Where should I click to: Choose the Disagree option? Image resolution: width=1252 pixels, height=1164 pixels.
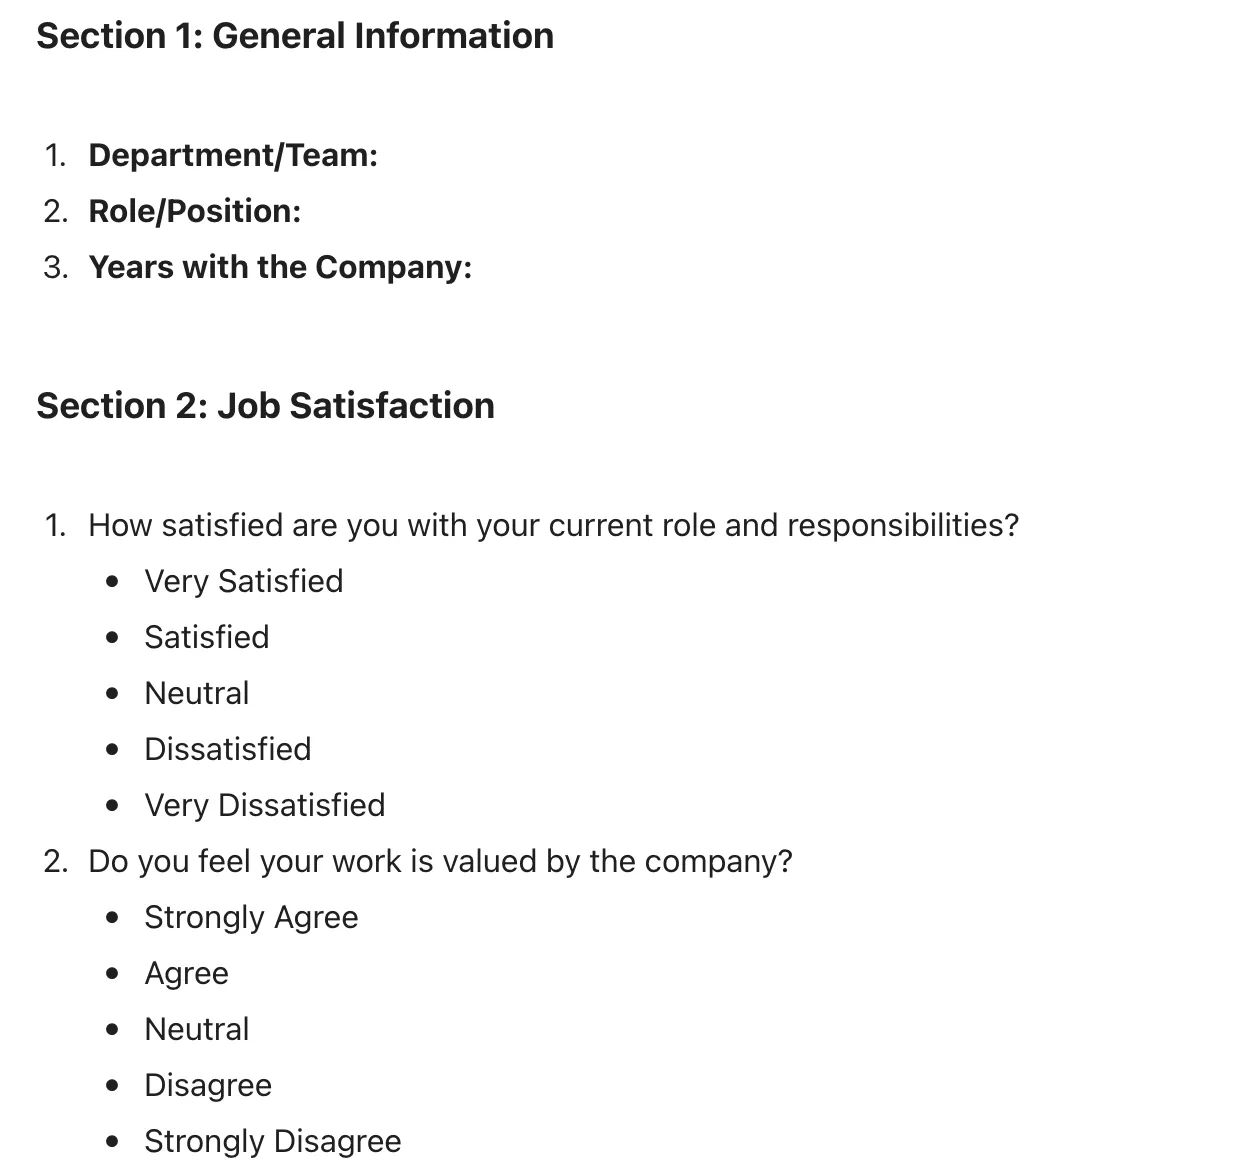coord(208,1085)
